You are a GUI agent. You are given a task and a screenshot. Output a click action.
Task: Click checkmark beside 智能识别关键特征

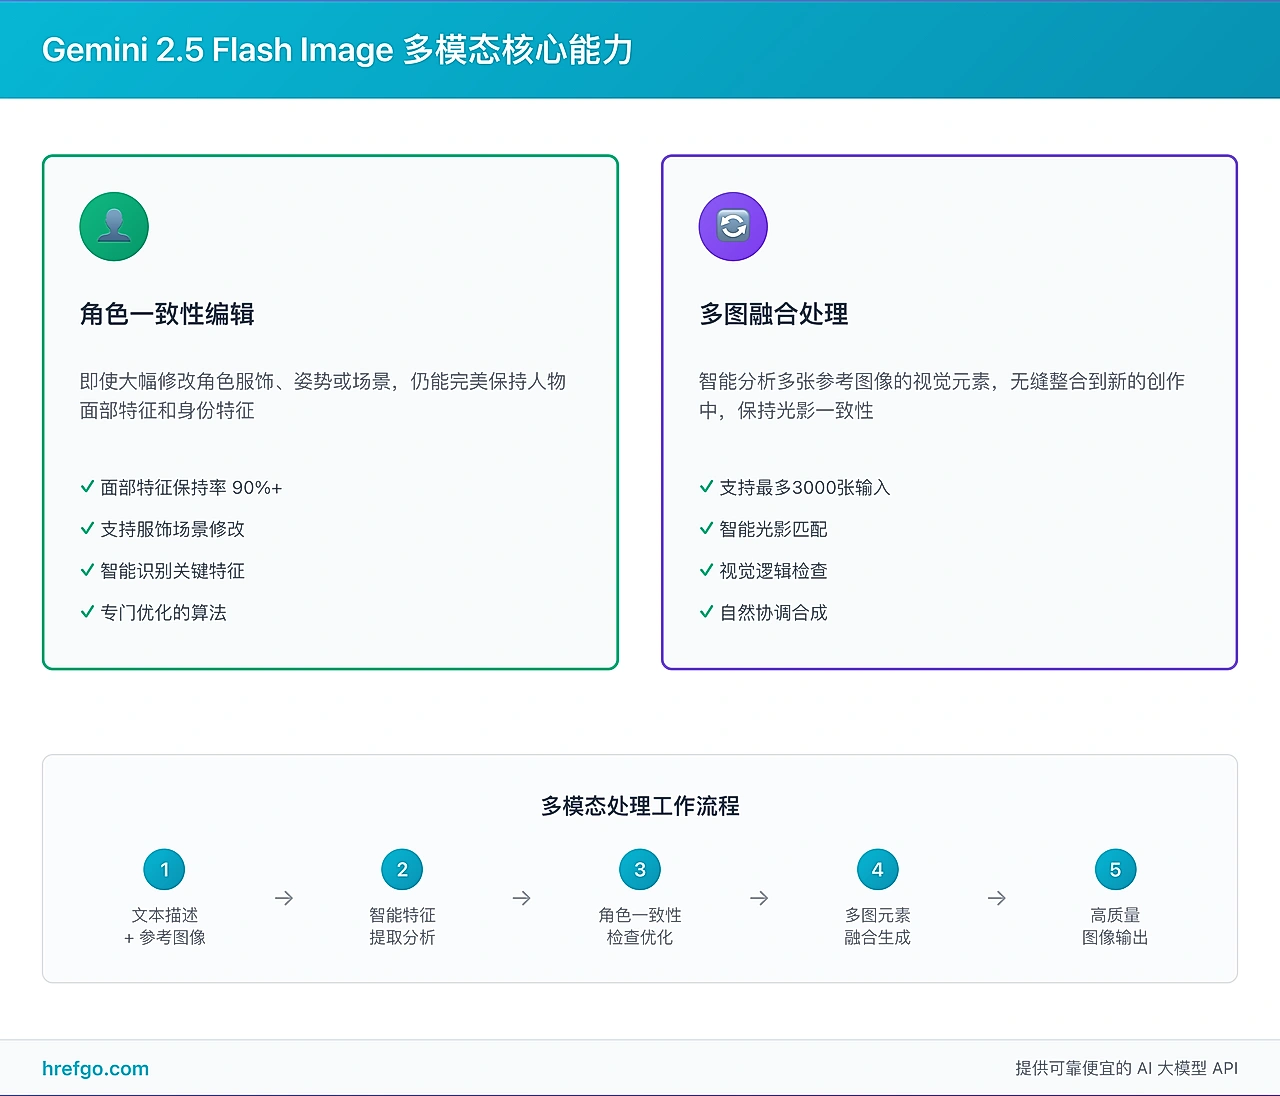pos(87,571)
